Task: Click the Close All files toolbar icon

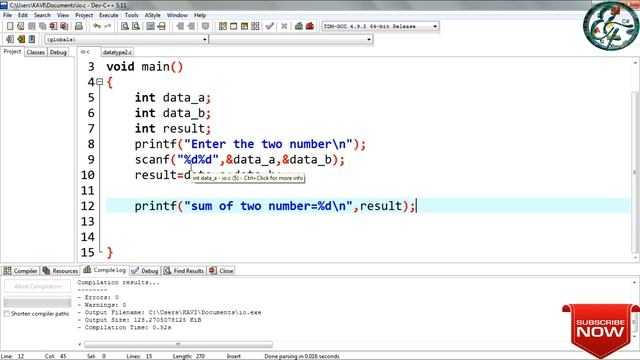Action: (64, 26)
